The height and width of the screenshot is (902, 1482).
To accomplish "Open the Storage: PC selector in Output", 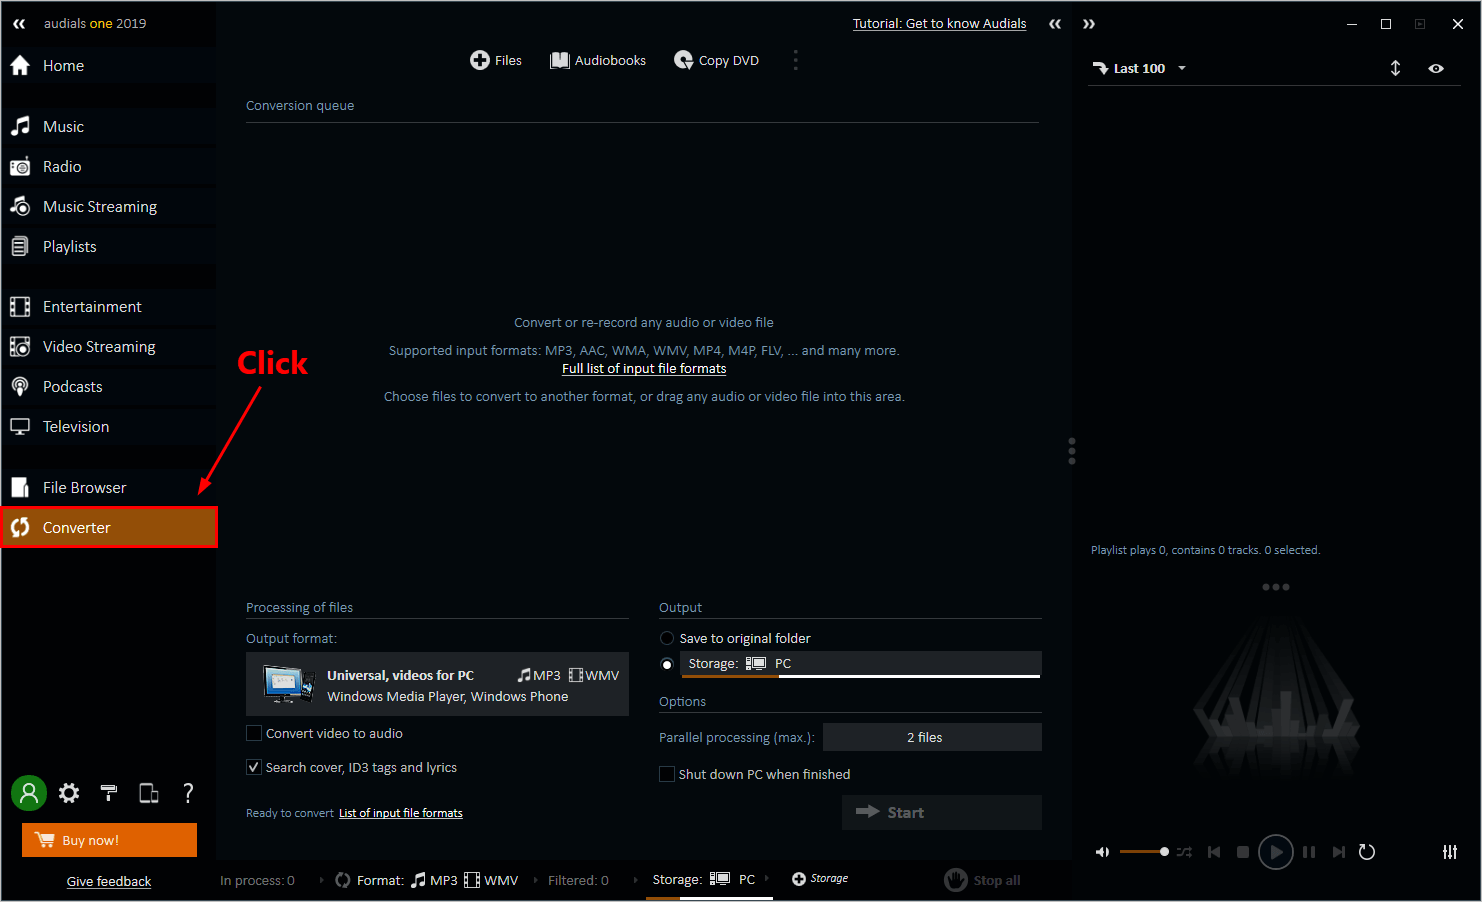I will [x=861, y=664].
